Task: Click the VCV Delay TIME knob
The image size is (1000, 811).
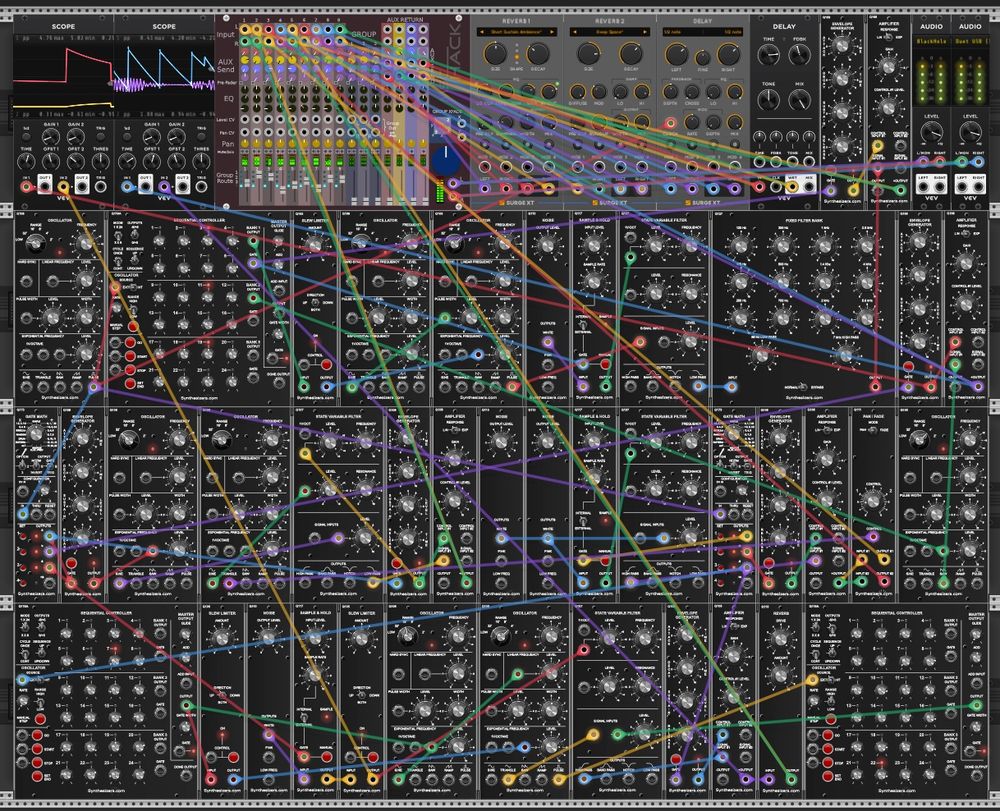Action: 768,55
